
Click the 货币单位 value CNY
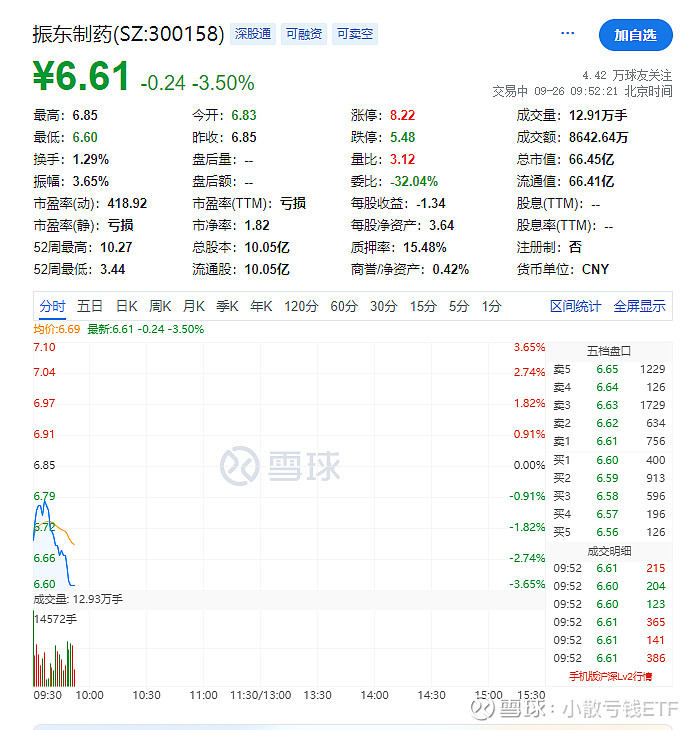[595, 269]
